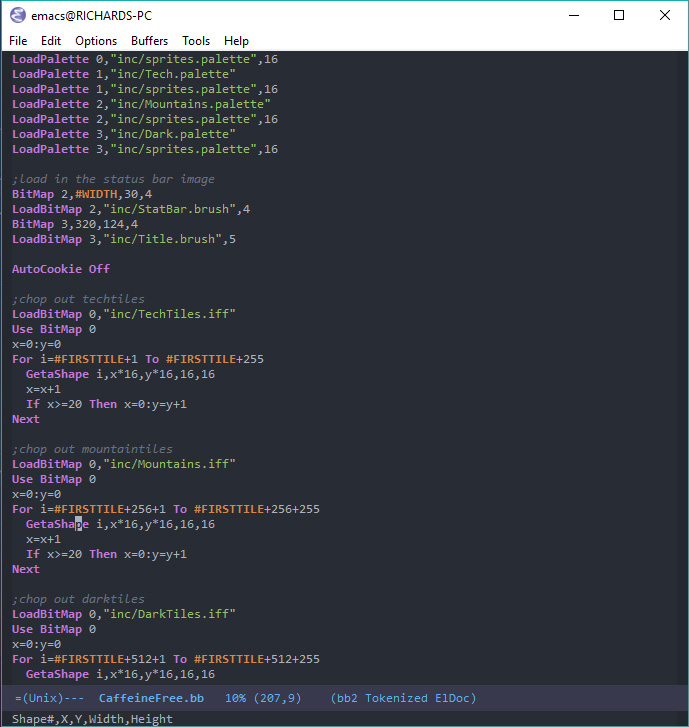Open the File menu
The width and height of the screenshot is (689, 727).
pos(18,41)
